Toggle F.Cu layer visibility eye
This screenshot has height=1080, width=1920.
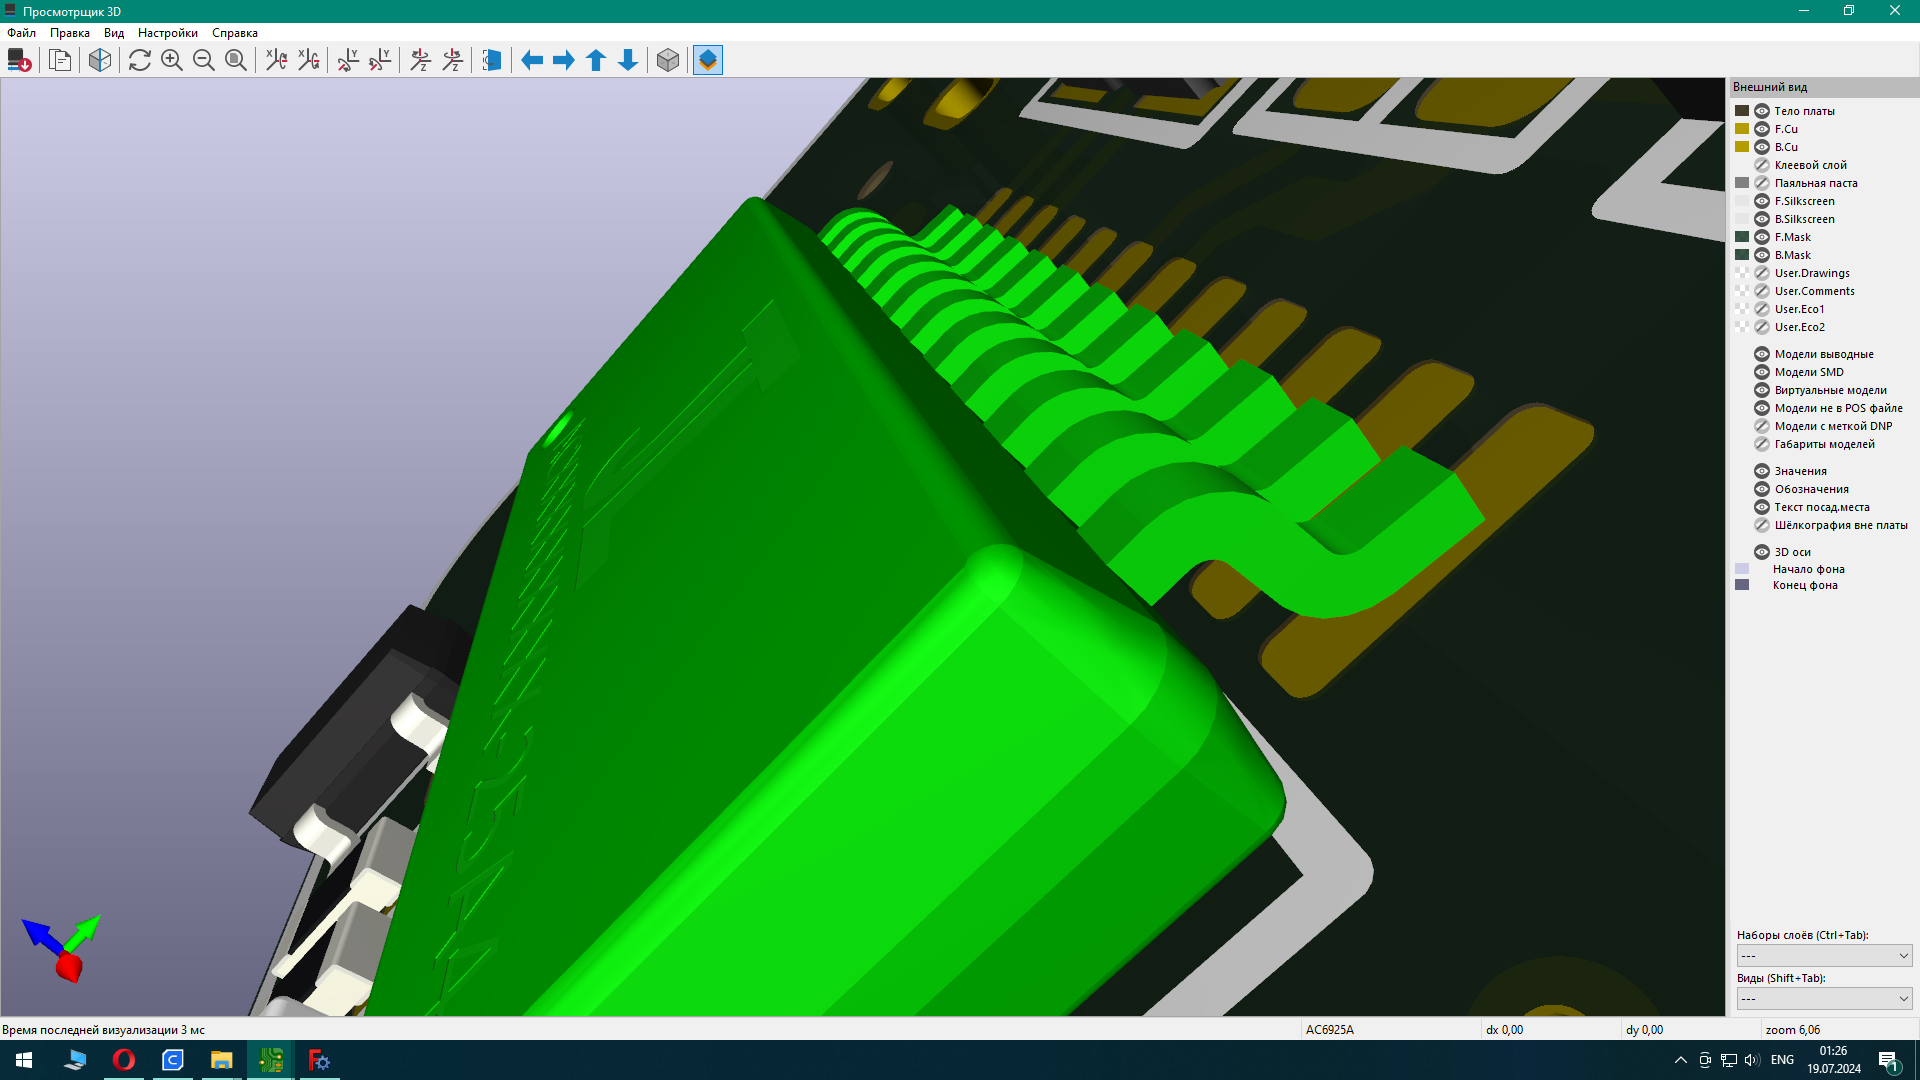1762,129
